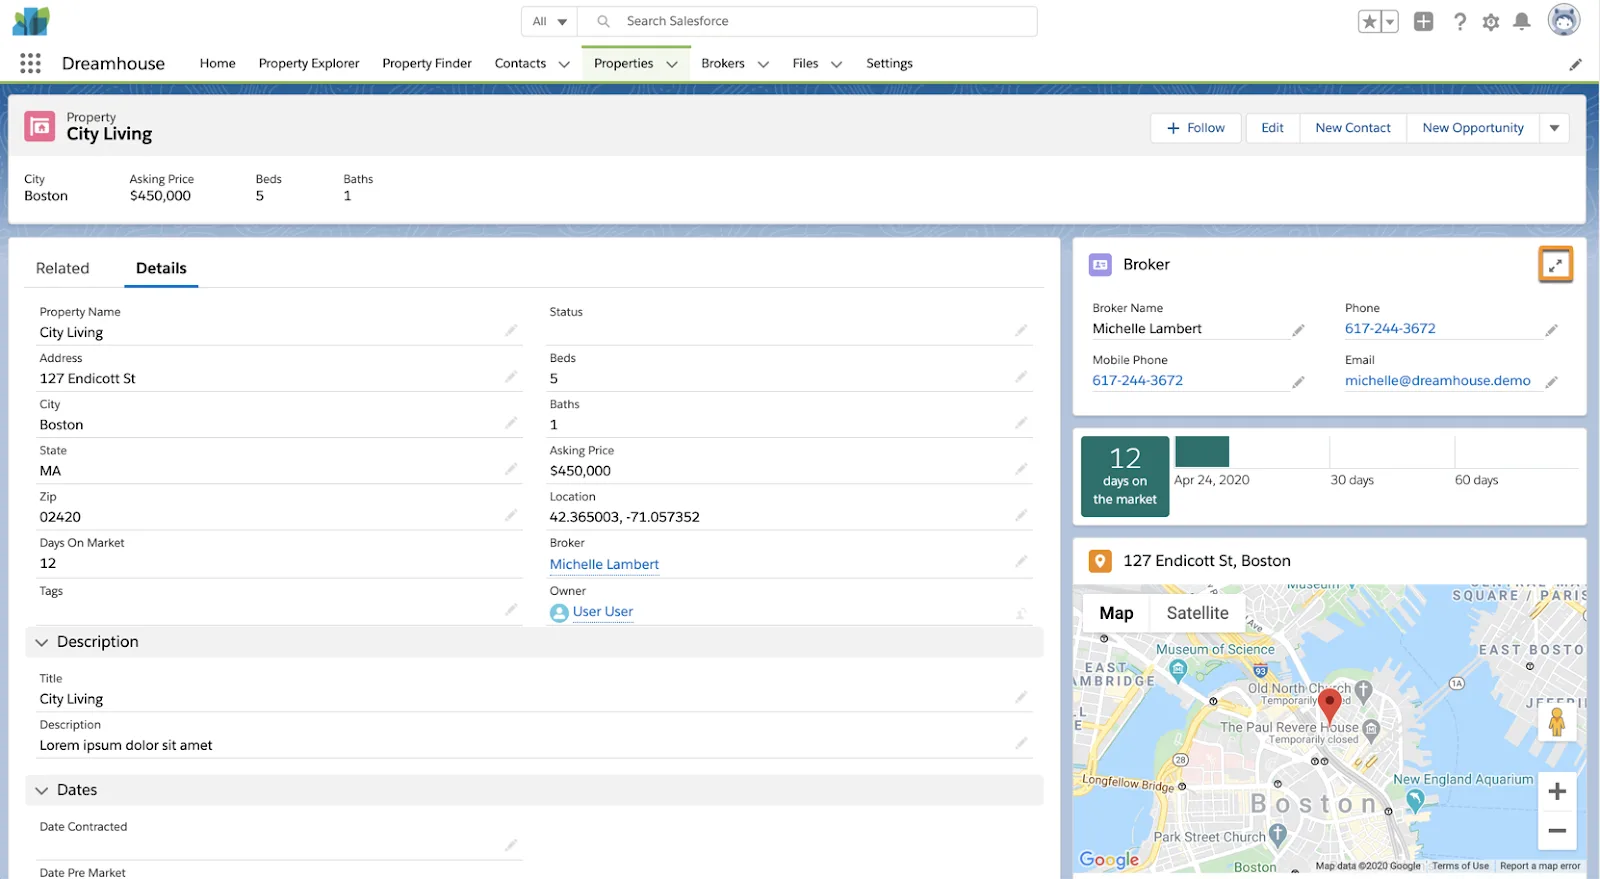This screenshot has width=1600, height=879.
Task: Show more record actions dropdown
Action: point(1554,128)
